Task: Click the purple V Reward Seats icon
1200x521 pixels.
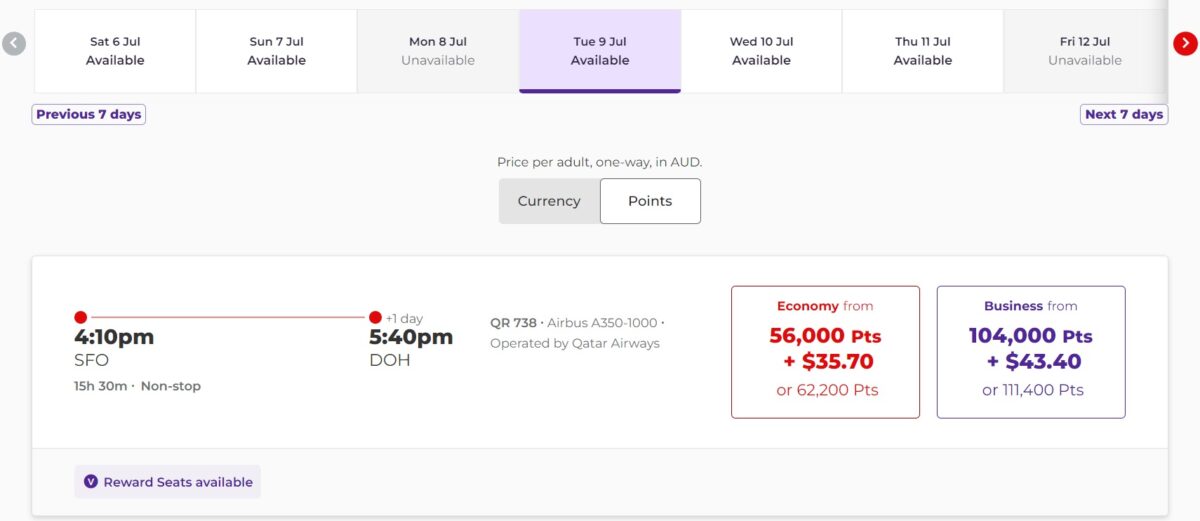Action: click(x=91, y=482)
